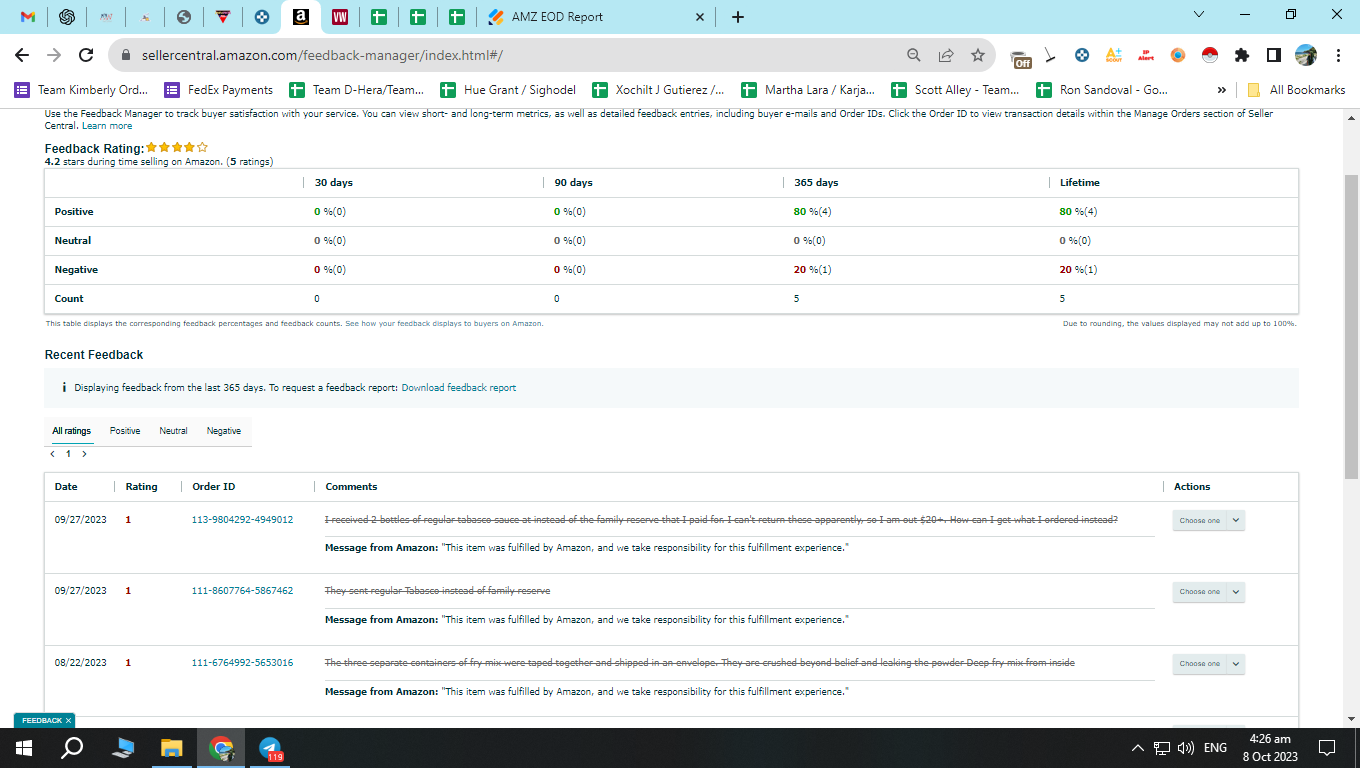Open the Team Kimberly Ord... bookmark
This screenshot has width=1360, height=768.
pos(81,90)
